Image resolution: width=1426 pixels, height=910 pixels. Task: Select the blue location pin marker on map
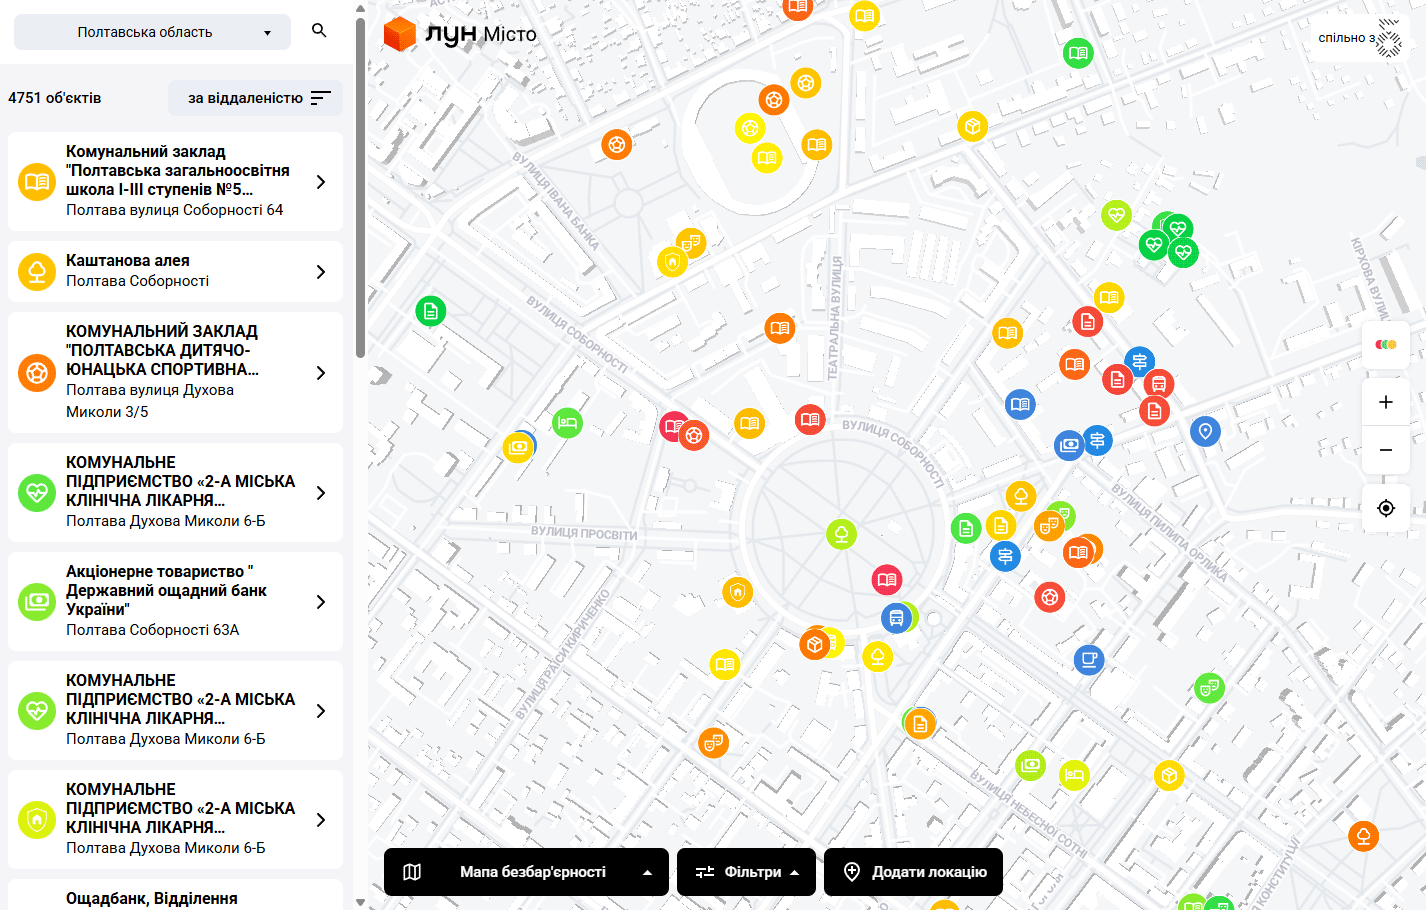[1205, 431]
